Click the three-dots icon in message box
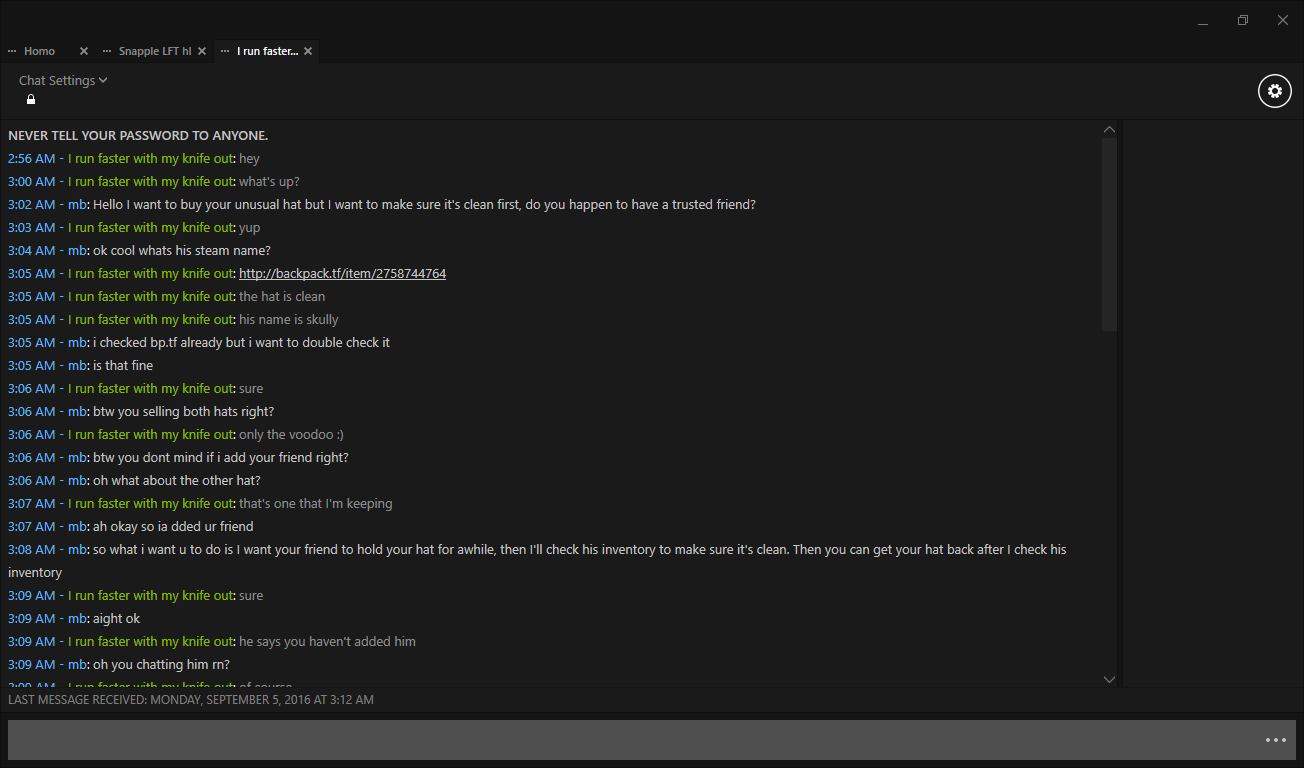The height and width of the screenshot is (768, 1304). [1275, 740]
